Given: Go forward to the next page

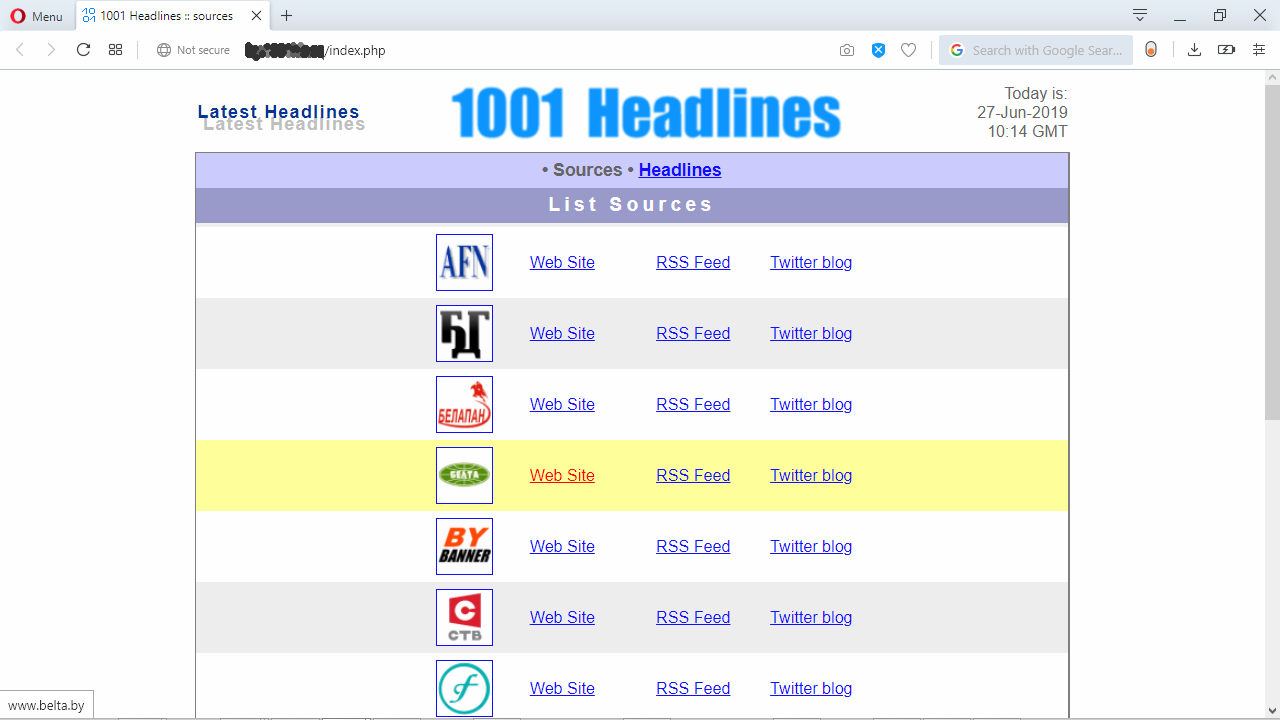Looking at the screenshot, I should [51, 50].
